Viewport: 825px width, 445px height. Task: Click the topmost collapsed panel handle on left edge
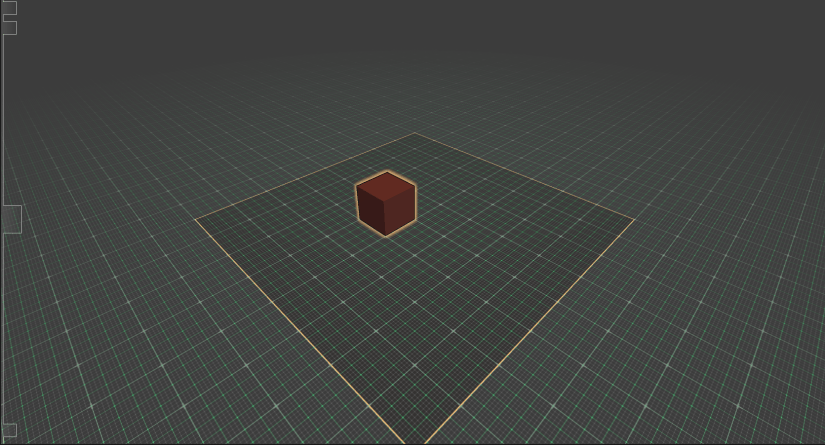pyautogui.click(x=9, y=8)
